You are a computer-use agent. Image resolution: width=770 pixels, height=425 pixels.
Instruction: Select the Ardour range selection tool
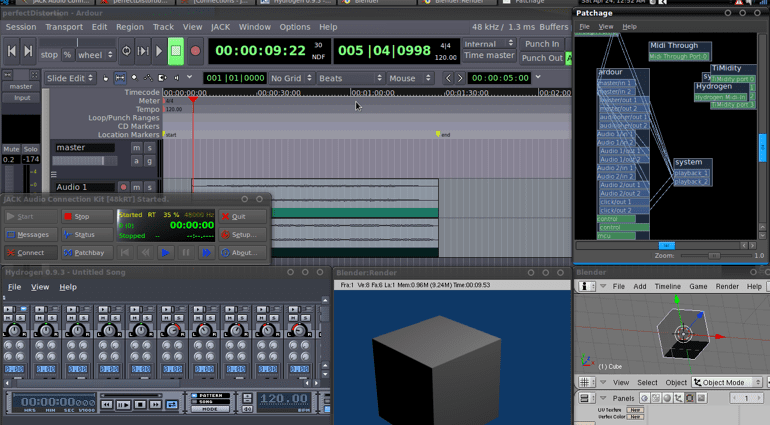(120, 78)
